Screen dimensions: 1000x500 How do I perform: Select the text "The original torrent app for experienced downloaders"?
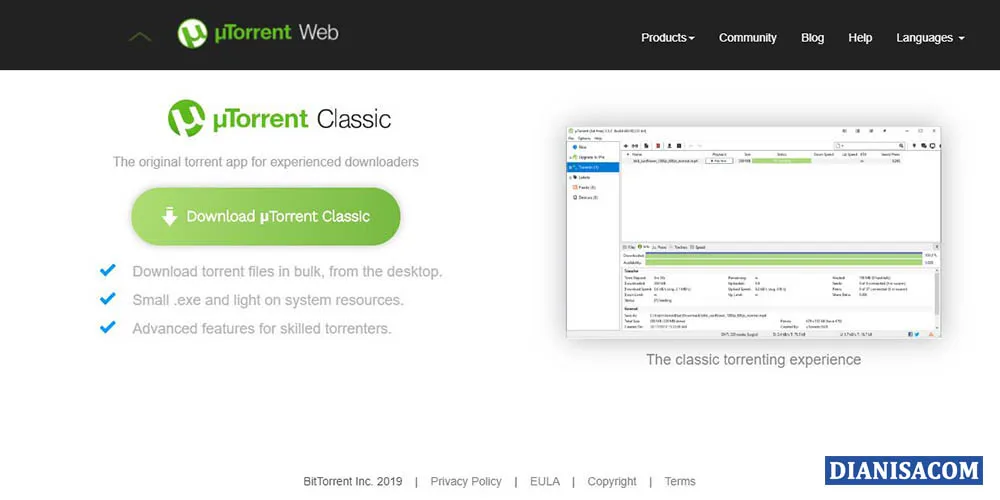click(x=266, y=161)
